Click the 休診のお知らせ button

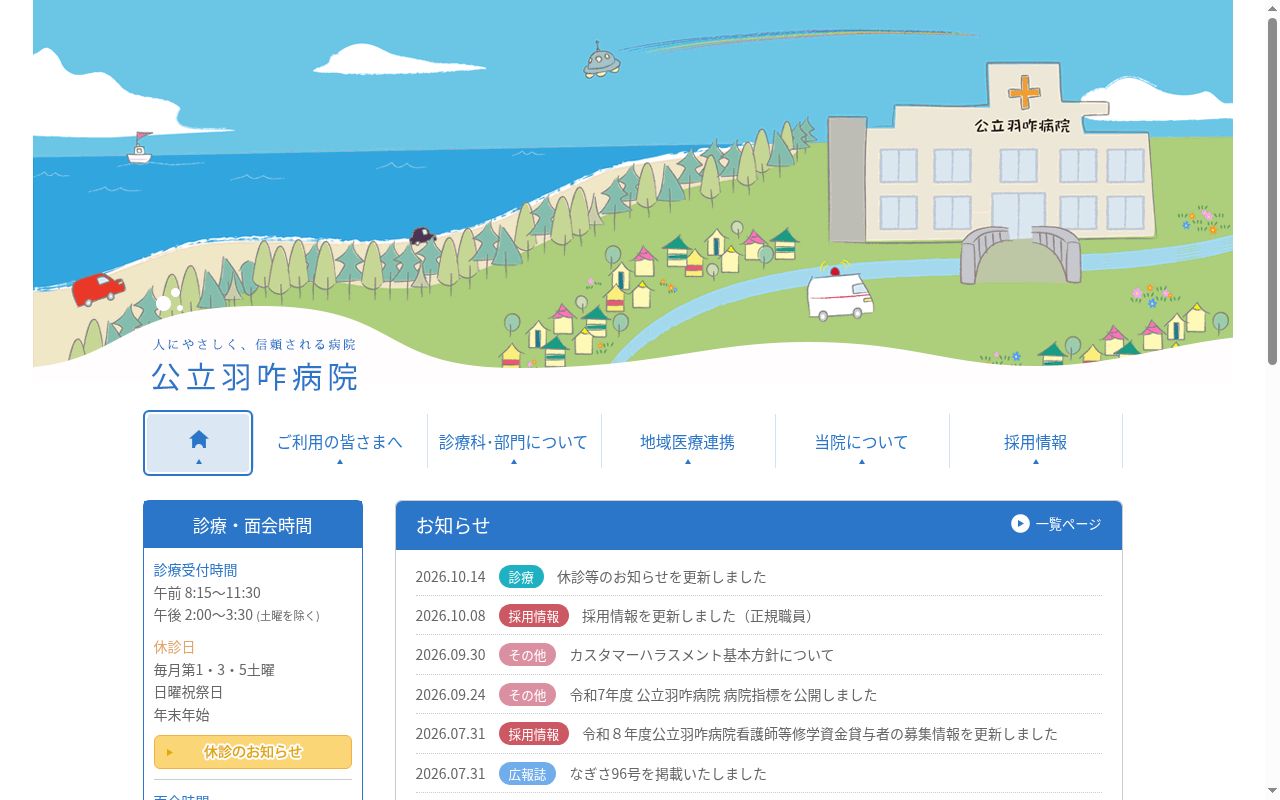pos(253,752)
